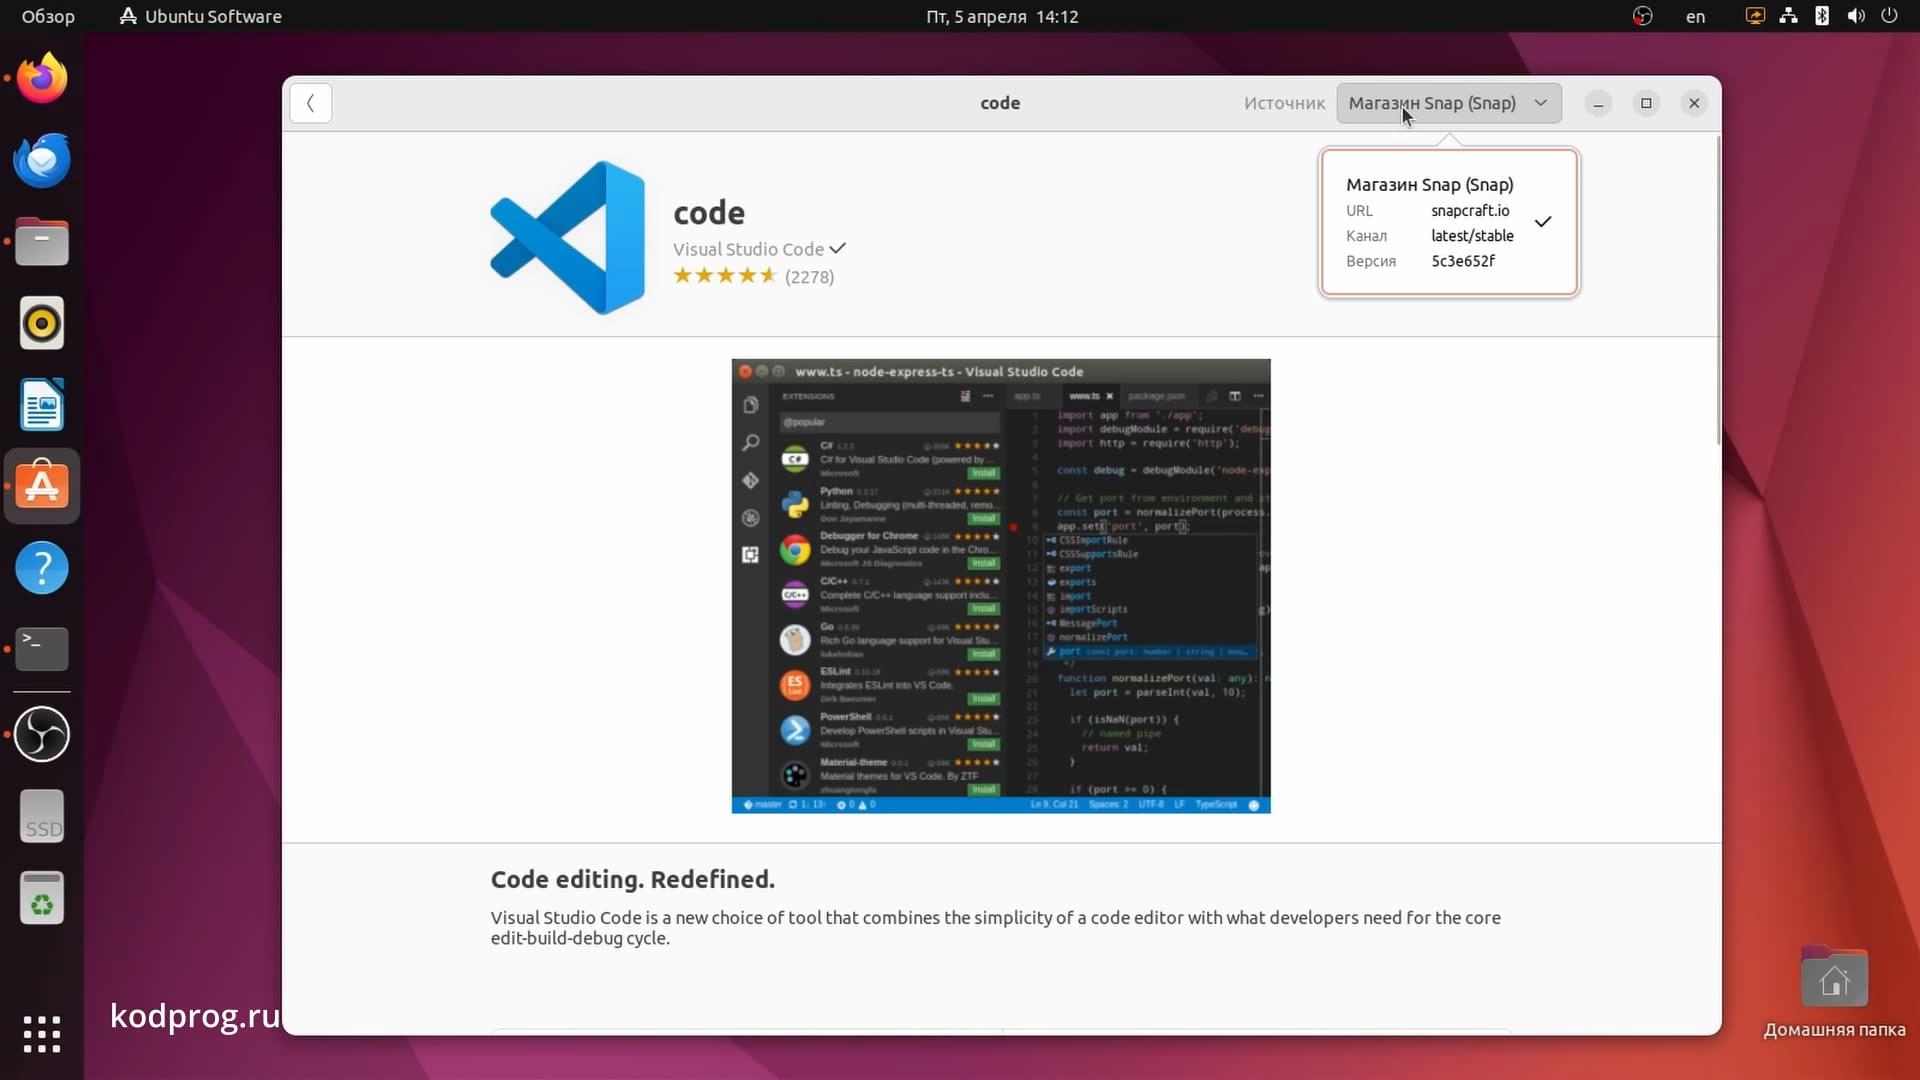
Task: Open the Ubuntu Software app menu
Action: pyautogui.click(x=200, y=16)
